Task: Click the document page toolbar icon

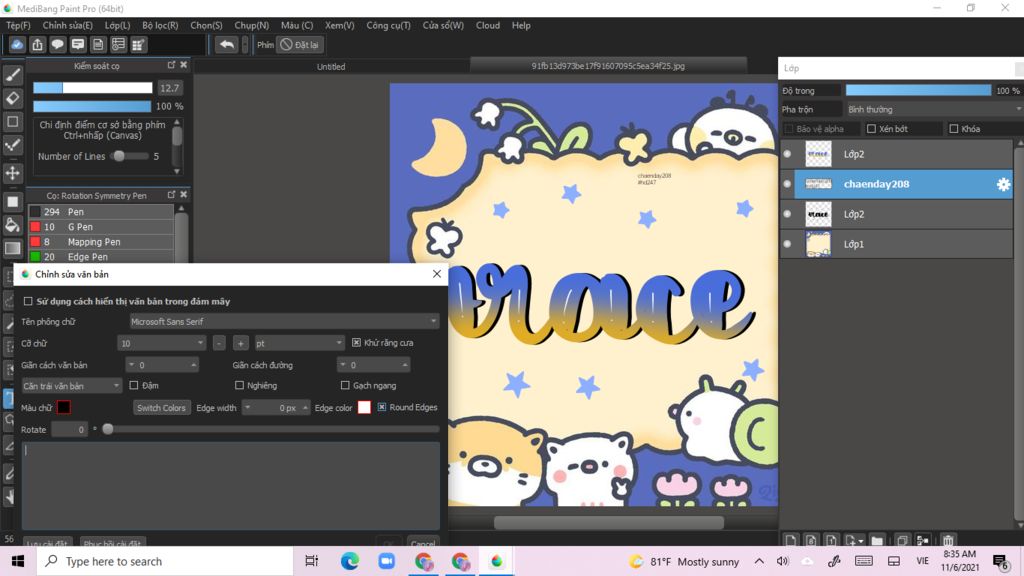Action: (98, 44)
